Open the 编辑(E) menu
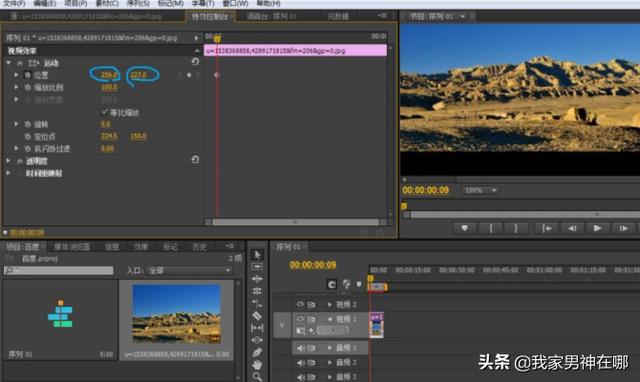 [x=45, y=3]
